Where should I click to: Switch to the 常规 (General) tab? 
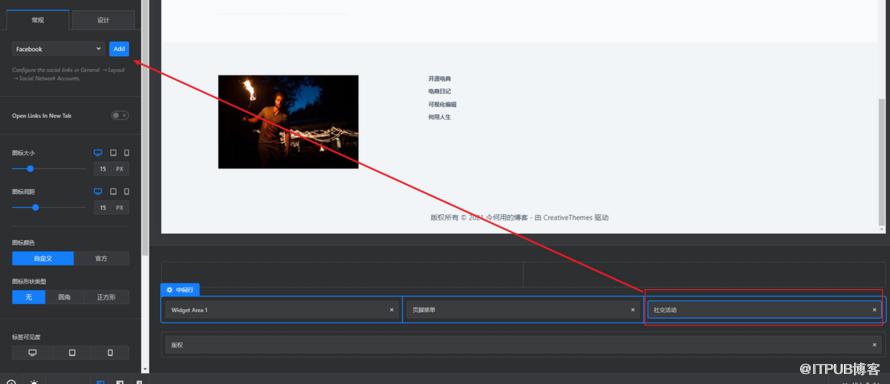coord(37,20)
